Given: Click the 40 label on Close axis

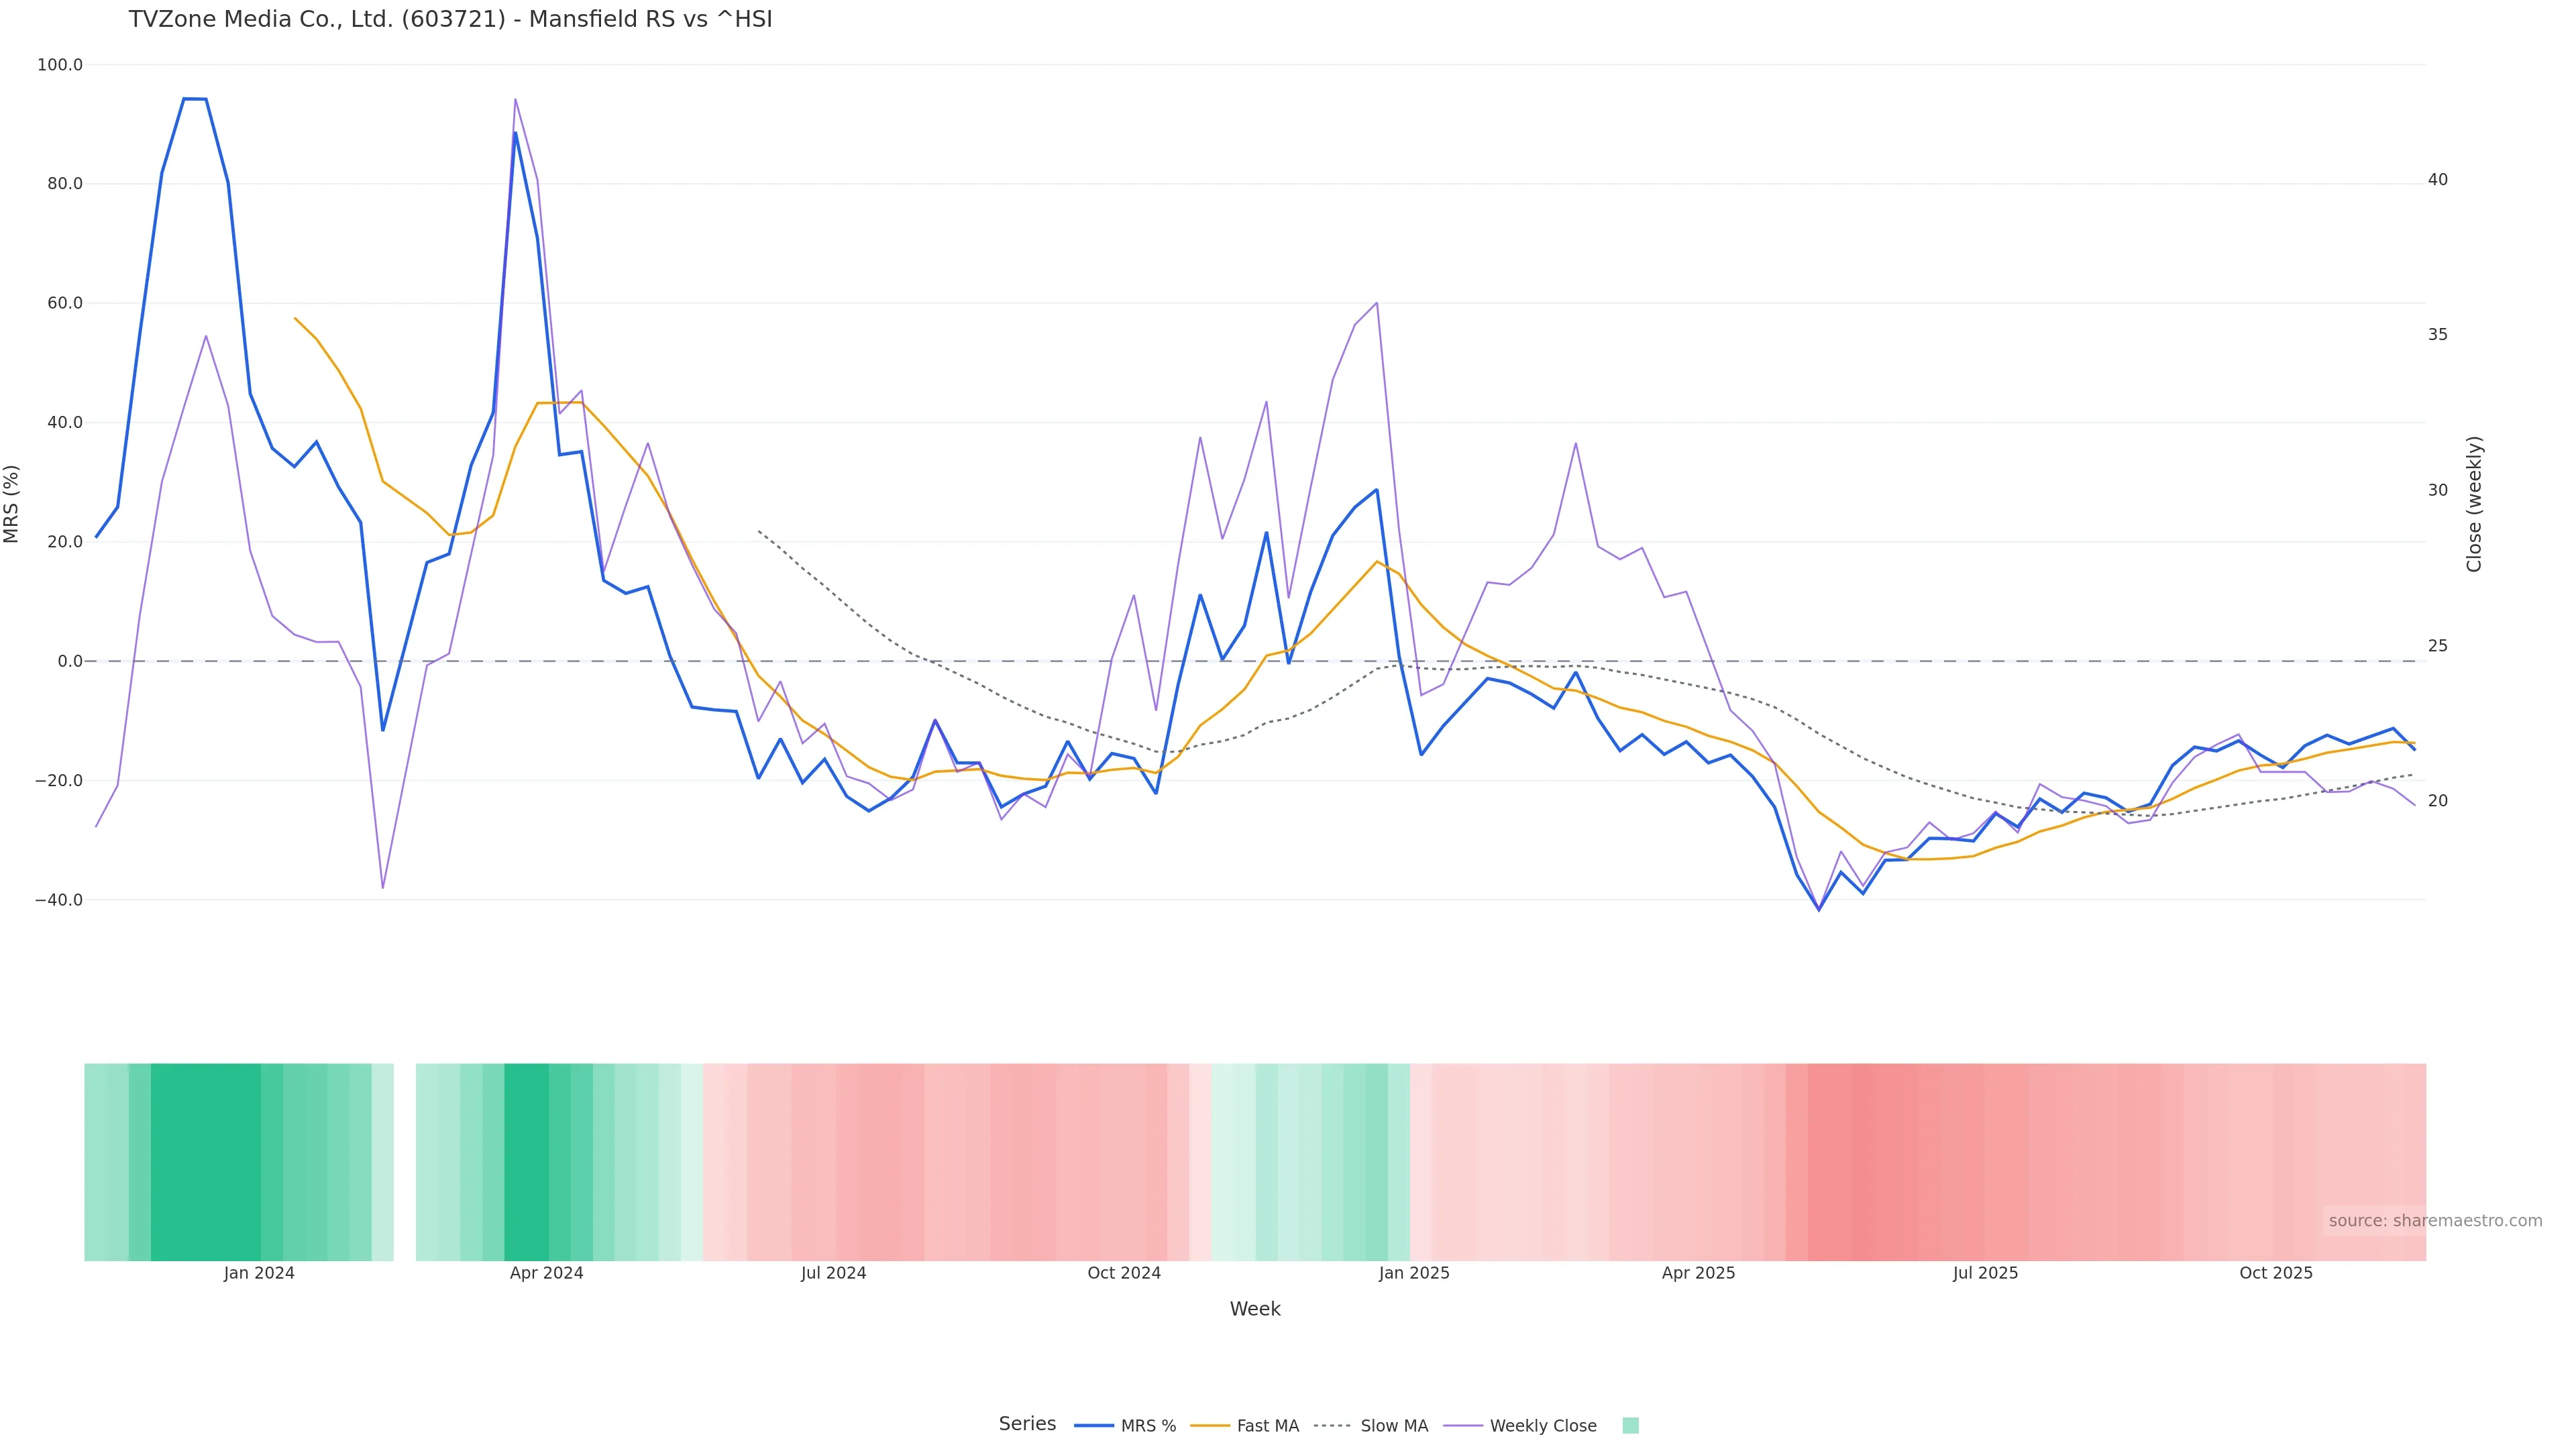Looking at the screenshot, I should [x=2437, y=180].
